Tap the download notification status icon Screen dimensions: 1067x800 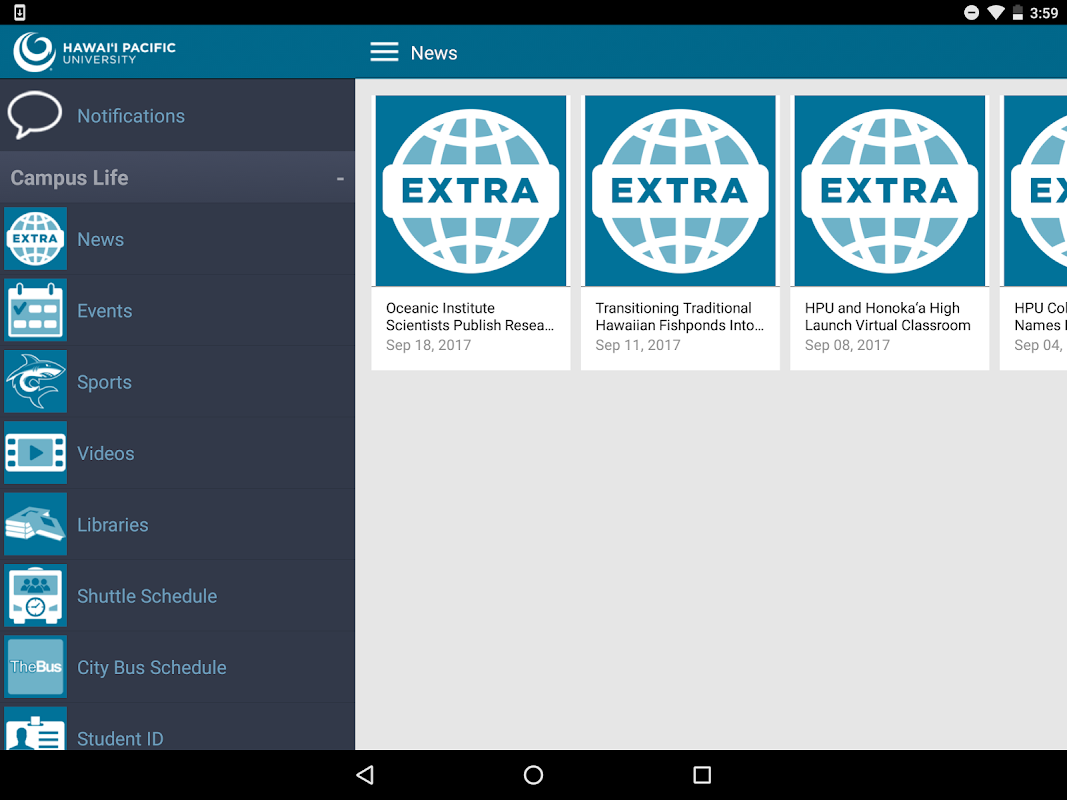(20, 12)
